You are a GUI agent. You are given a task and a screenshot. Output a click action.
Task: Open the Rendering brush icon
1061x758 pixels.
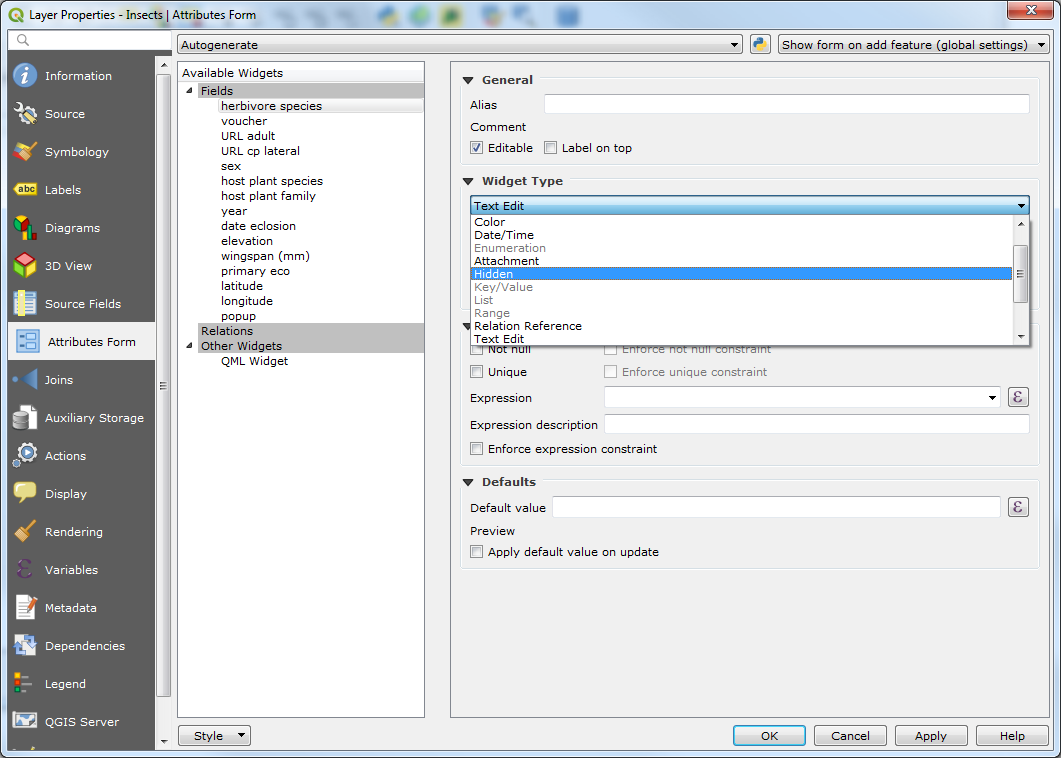25,532
